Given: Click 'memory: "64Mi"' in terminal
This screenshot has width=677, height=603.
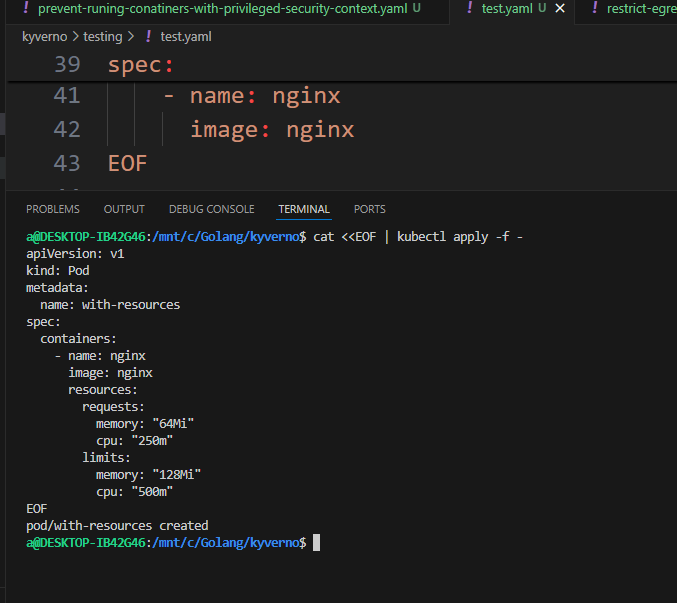Looking at the screenshot, I should click(x=145, y=424).
